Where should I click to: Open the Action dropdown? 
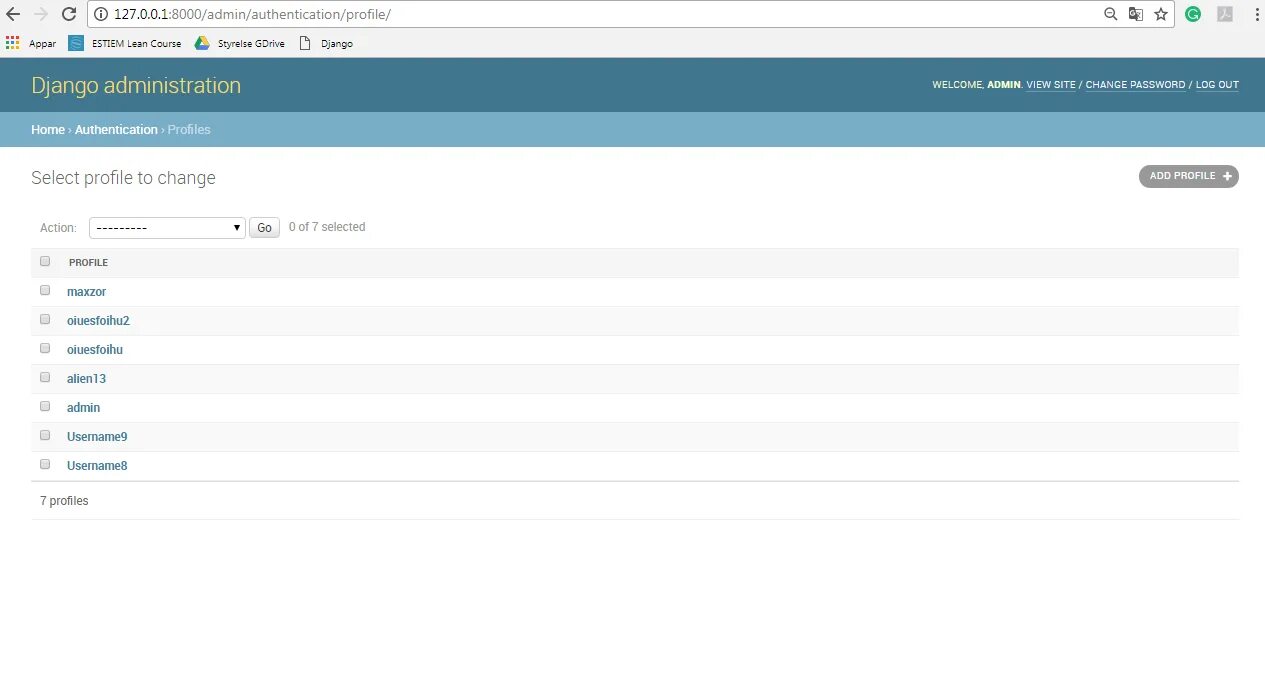167,228
